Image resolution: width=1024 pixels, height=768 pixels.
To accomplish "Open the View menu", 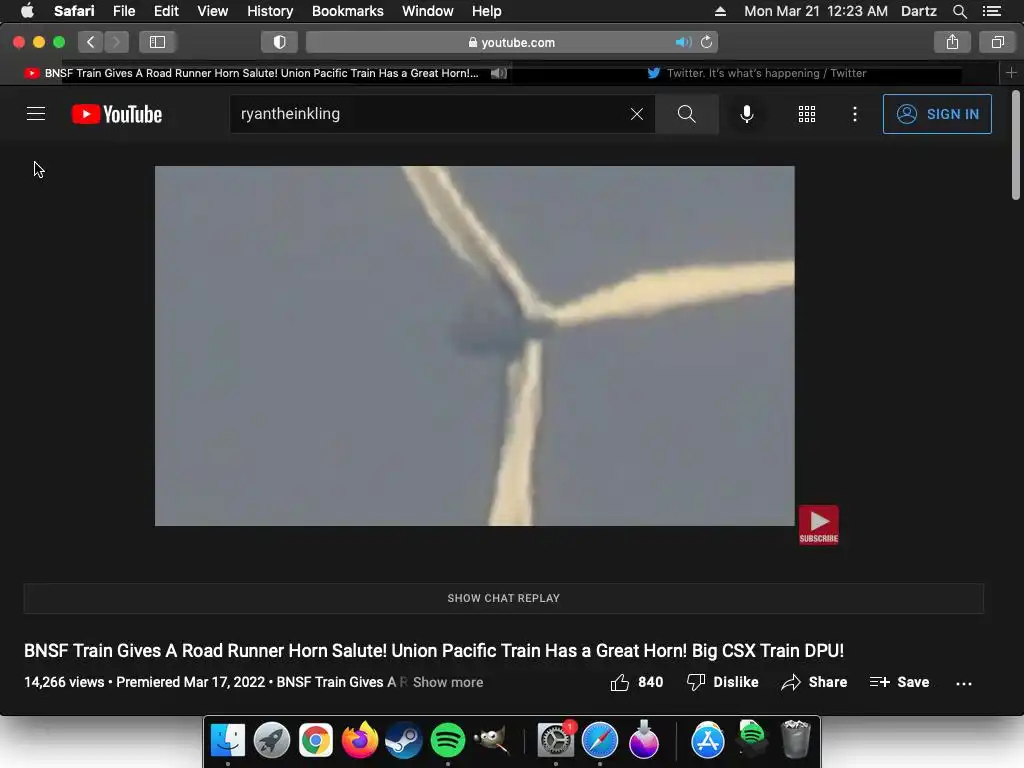I will [x=212, y=11].
